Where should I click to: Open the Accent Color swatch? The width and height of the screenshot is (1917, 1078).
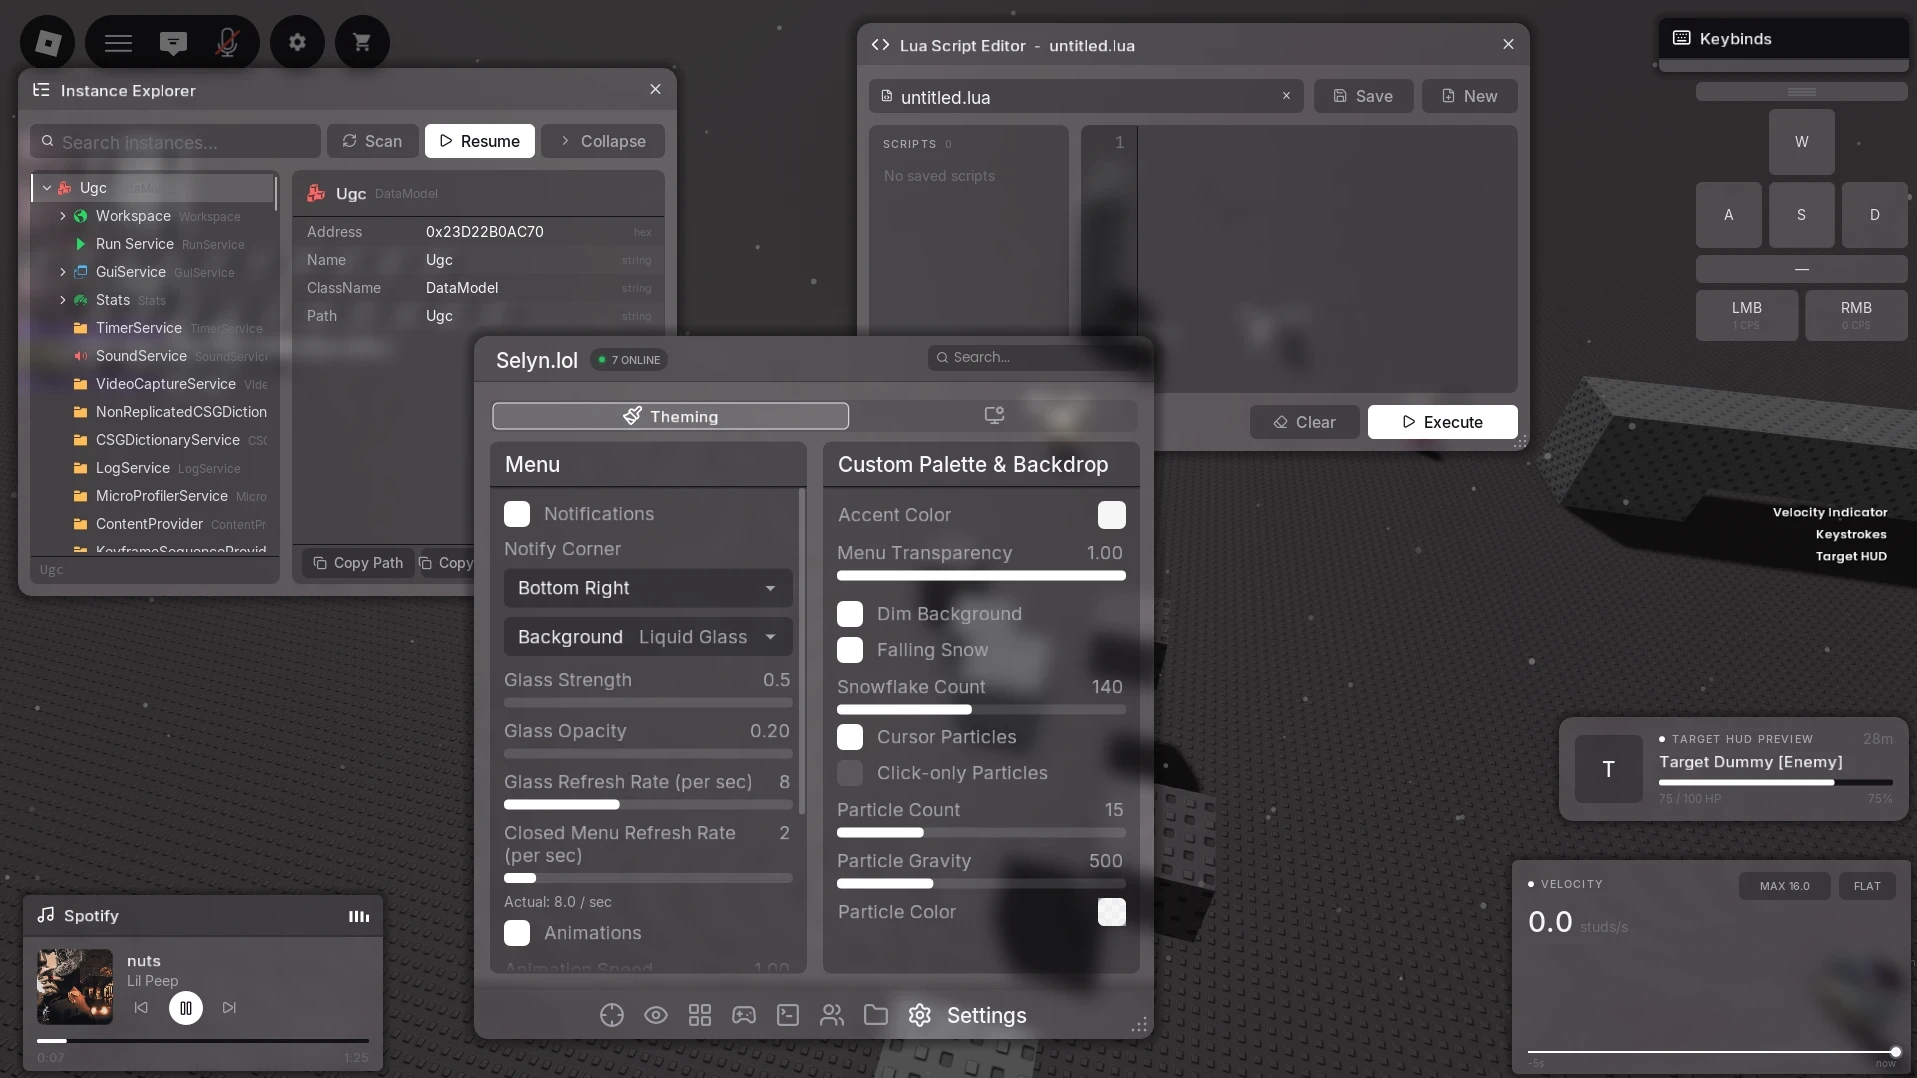coord(1112,515)
